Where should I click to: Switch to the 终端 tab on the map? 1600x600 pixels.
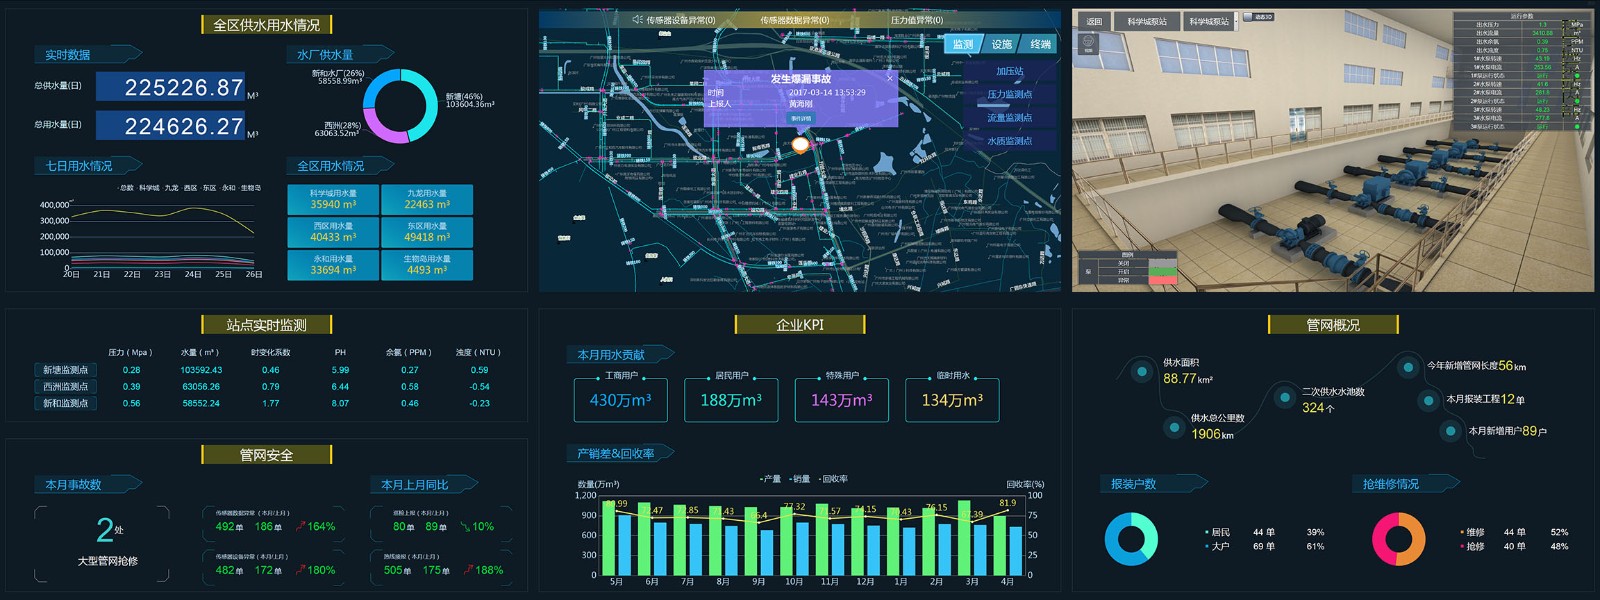1040,44
